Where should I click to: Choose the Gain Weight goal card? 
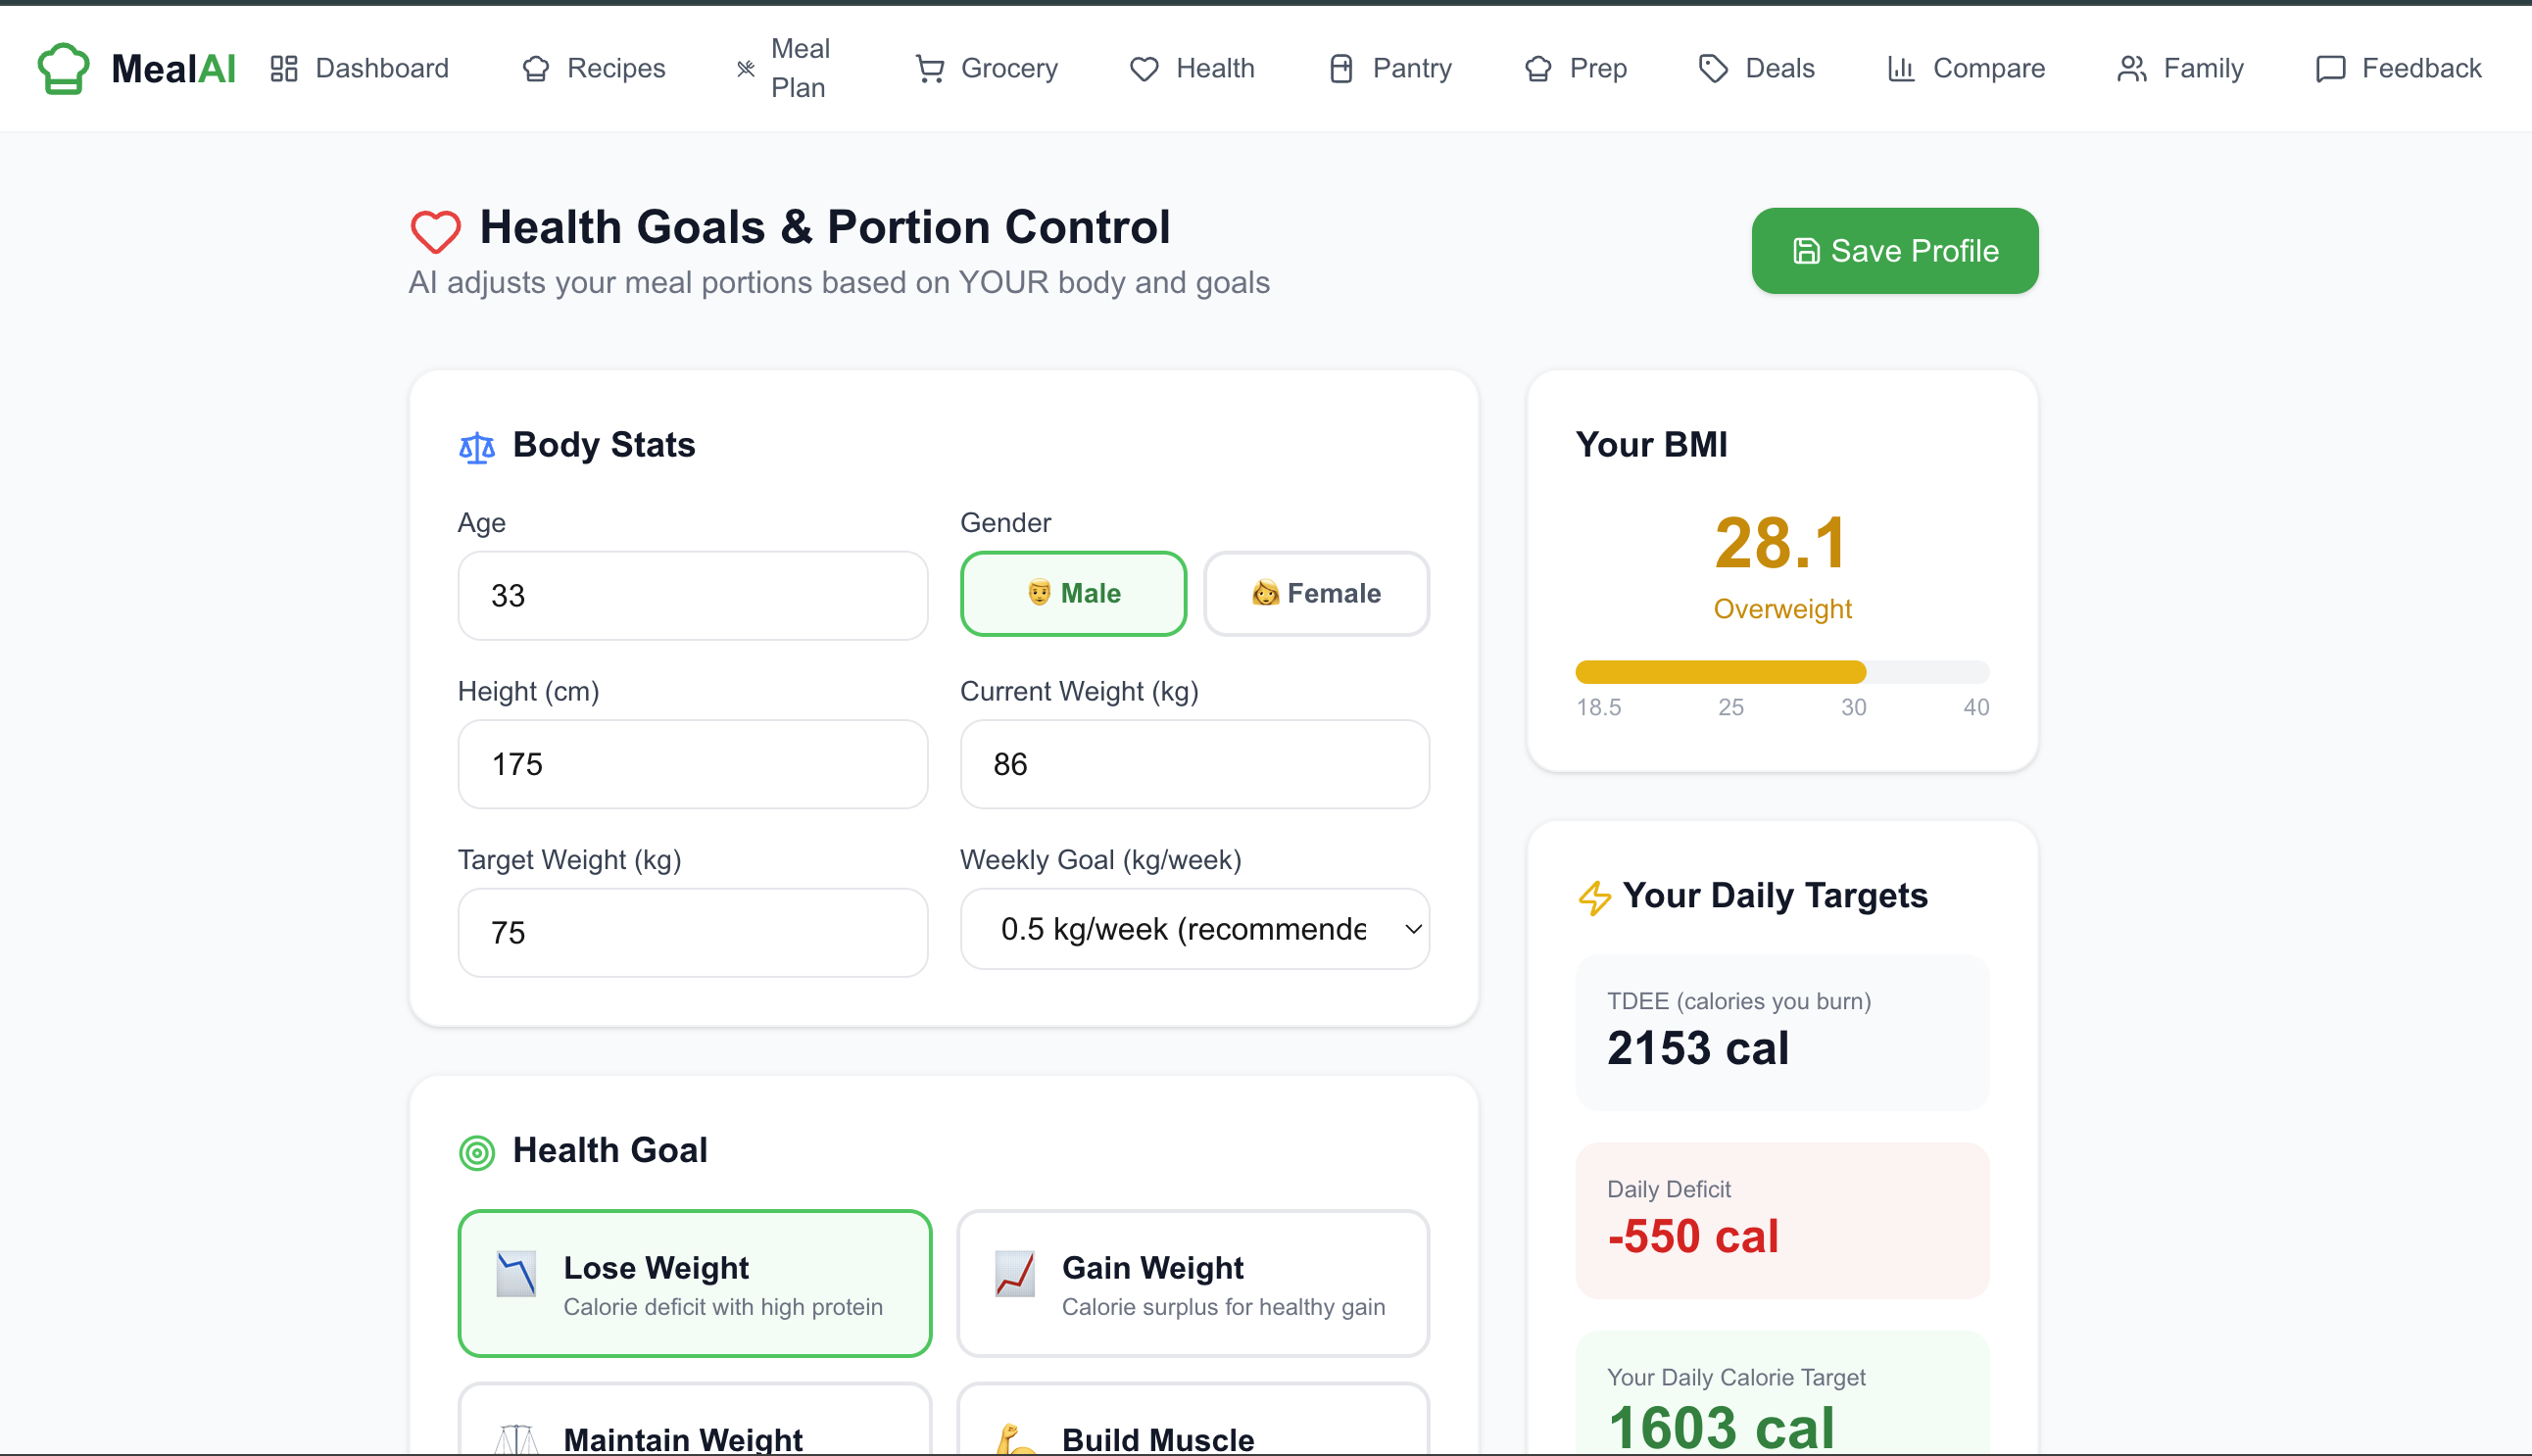pyautogui.click(x=1193, y=1284)
